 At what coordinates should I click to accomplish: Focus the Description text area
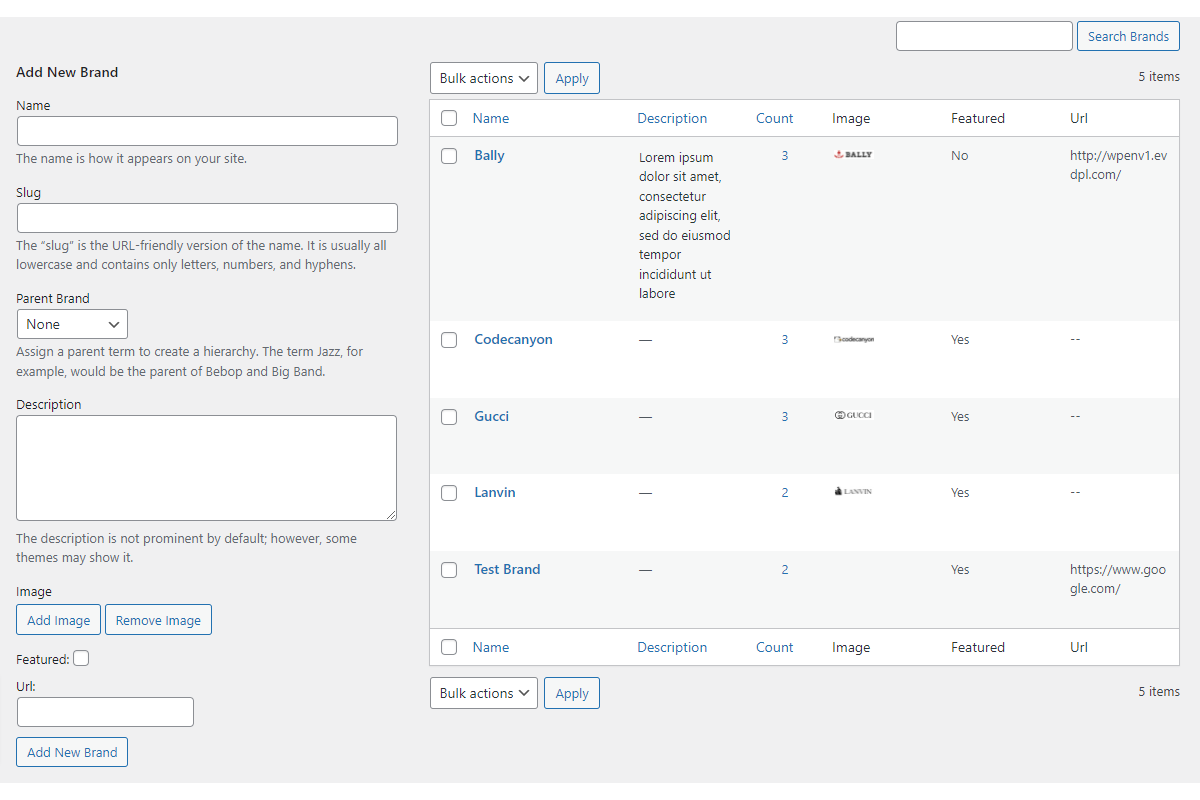[207, 468]
